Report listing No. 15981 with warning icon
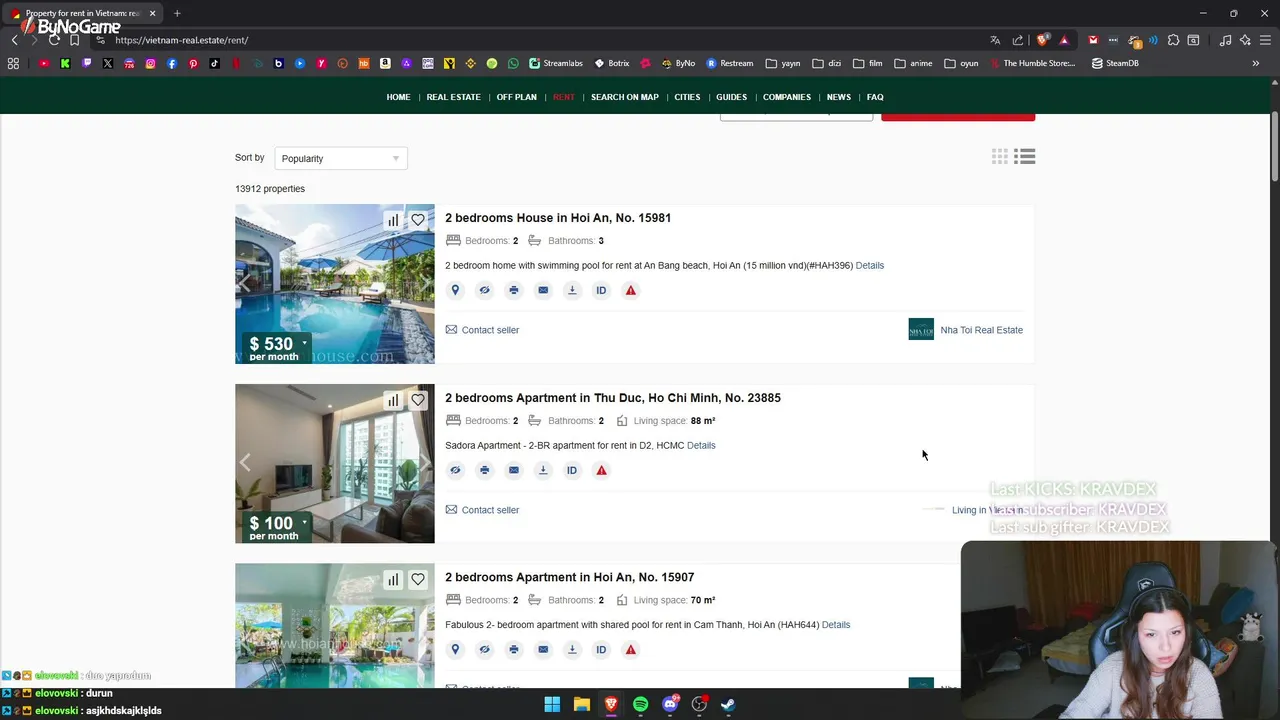1280x720 pixels. coord(630,290)
